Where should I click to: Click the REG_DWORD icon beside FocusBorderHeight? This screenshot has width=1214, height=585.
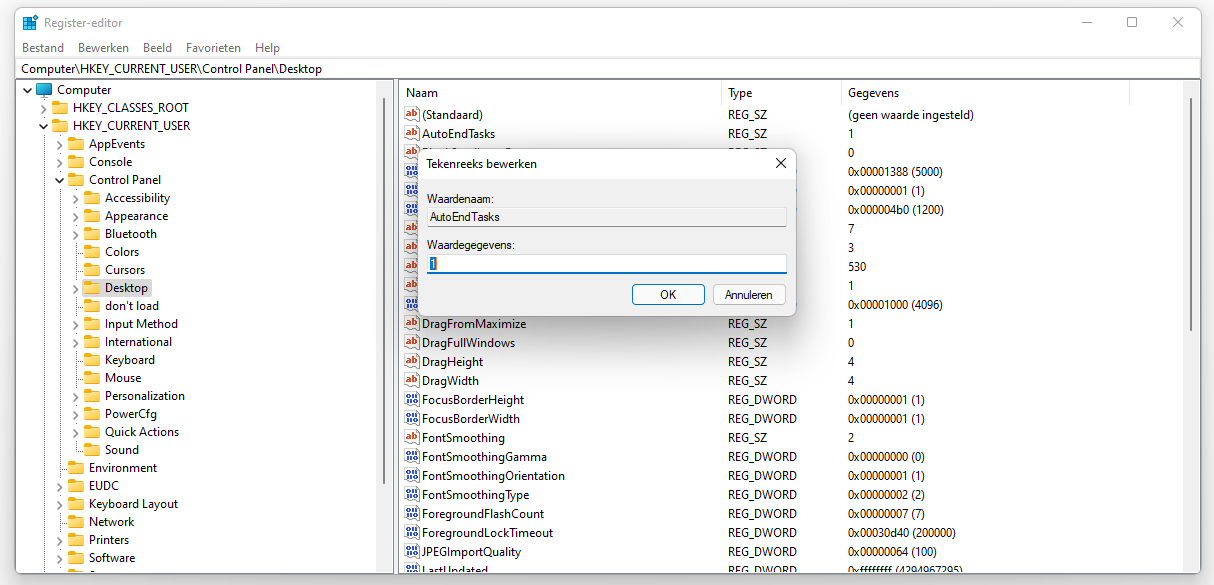(x=411, y=399)
